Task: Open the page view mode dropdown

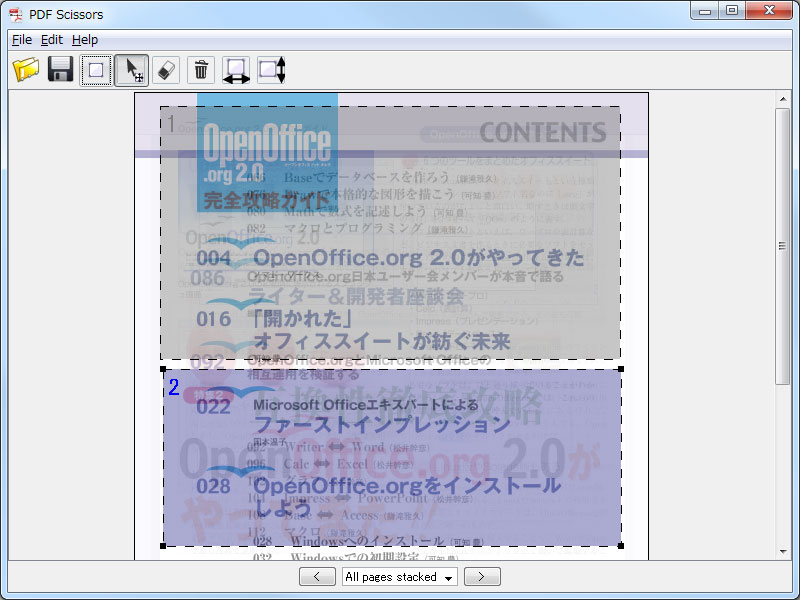Action: [x=398, y=577]
